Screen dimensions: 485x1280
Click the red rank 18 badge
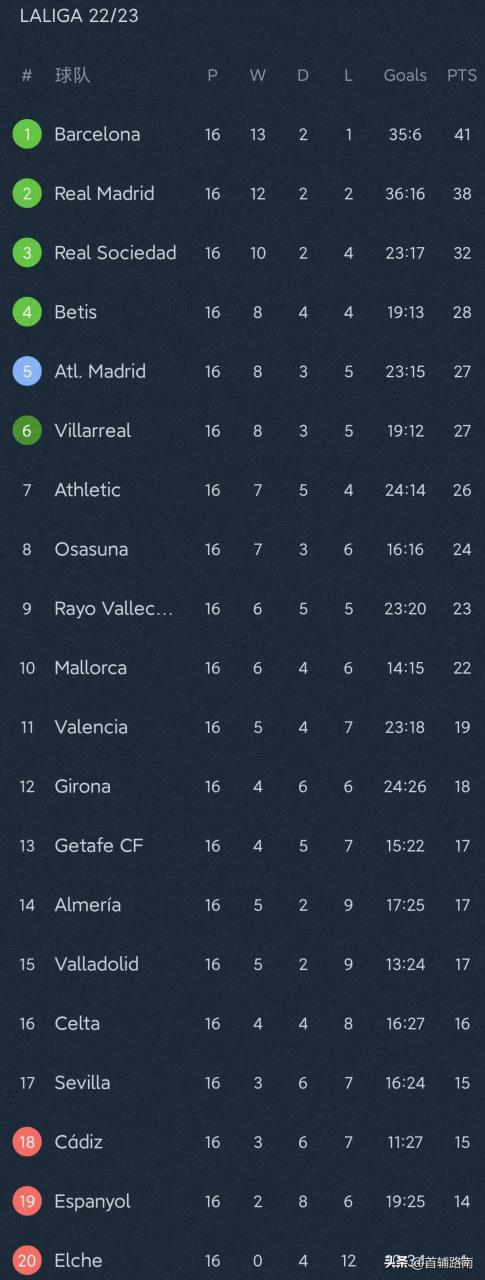tap(27, 1141)
